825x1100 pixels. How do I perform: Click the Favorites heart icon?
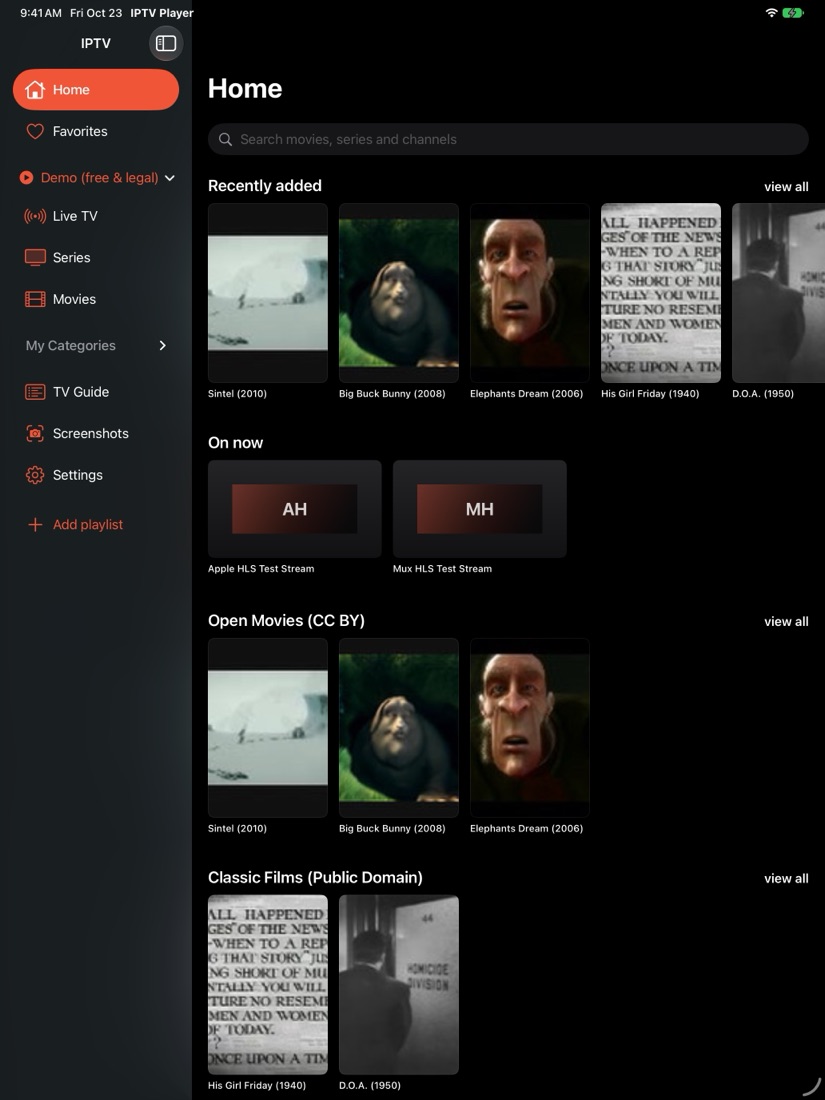click(x=34, y=131)
